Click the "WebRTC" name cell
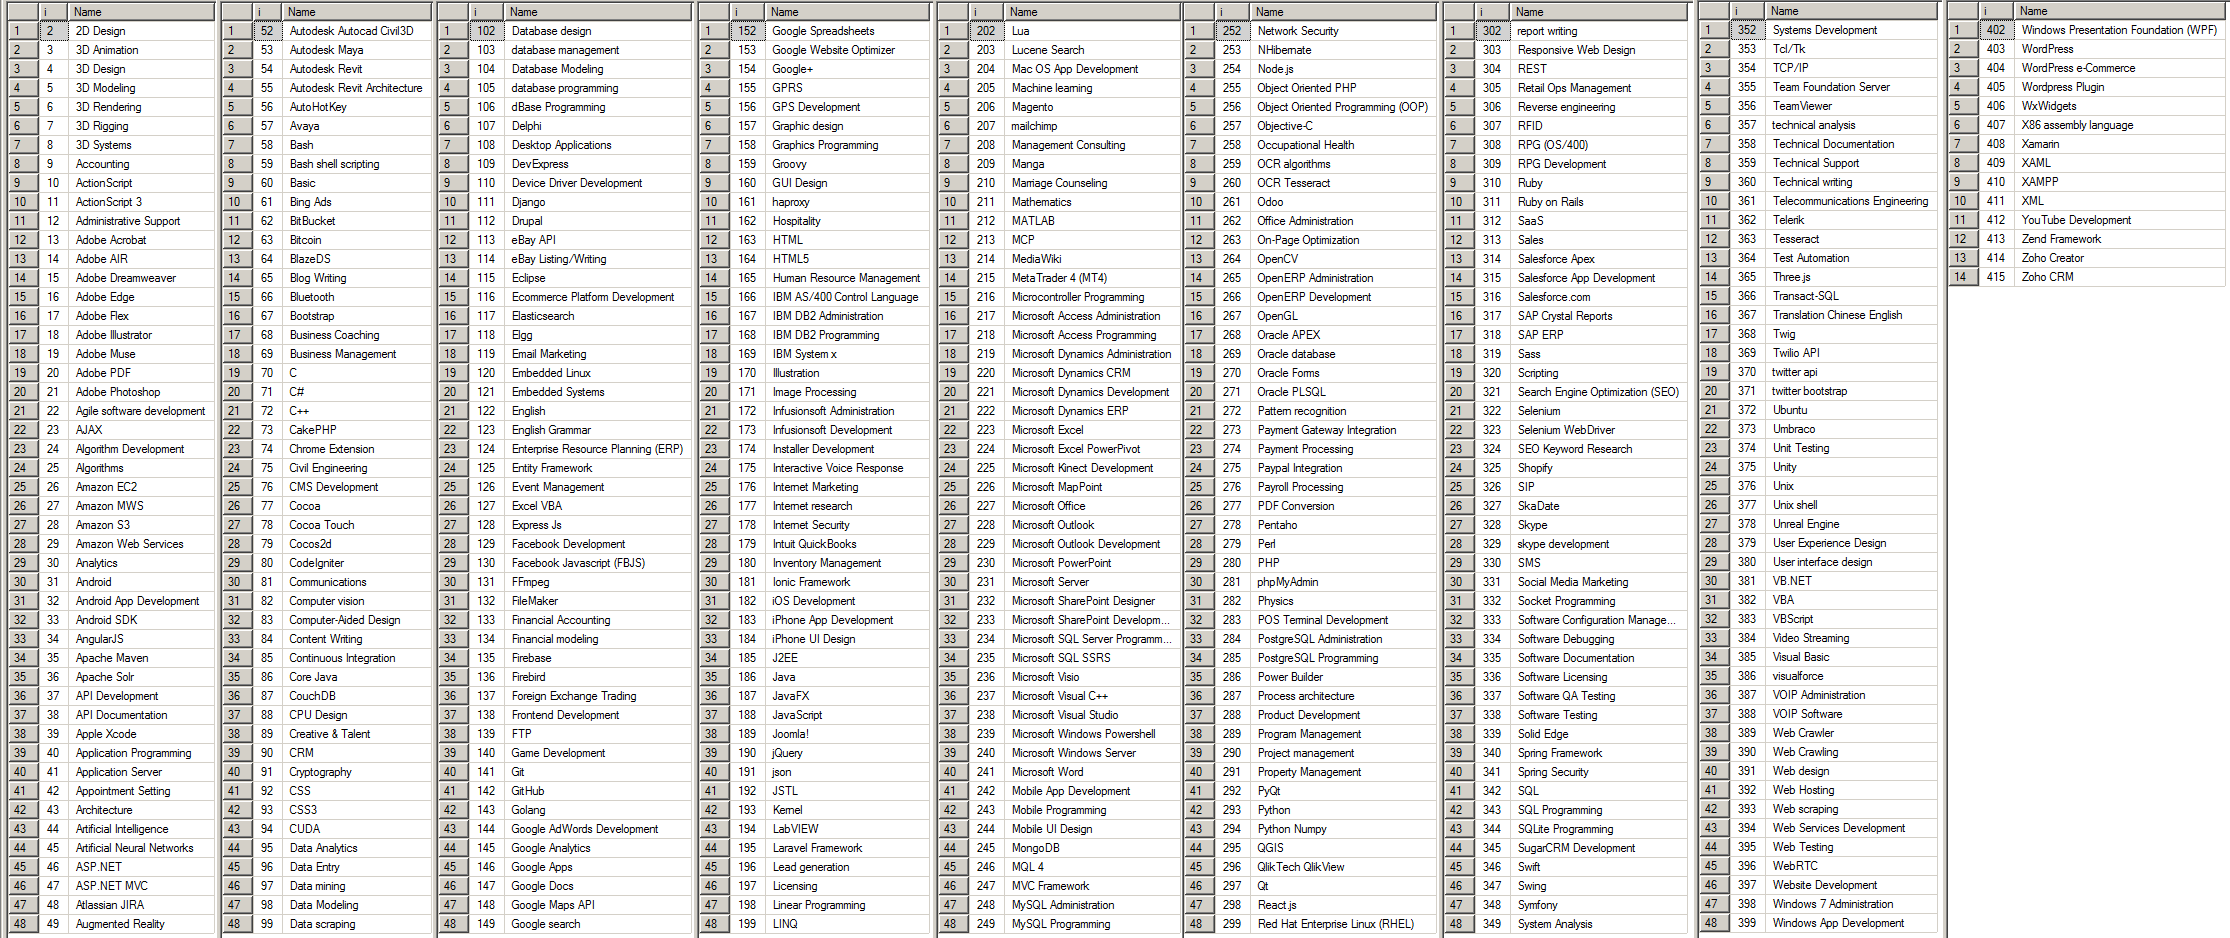Image resolution: width=2230 pixels, height=938 pixels. click(x=1852, y=866)
